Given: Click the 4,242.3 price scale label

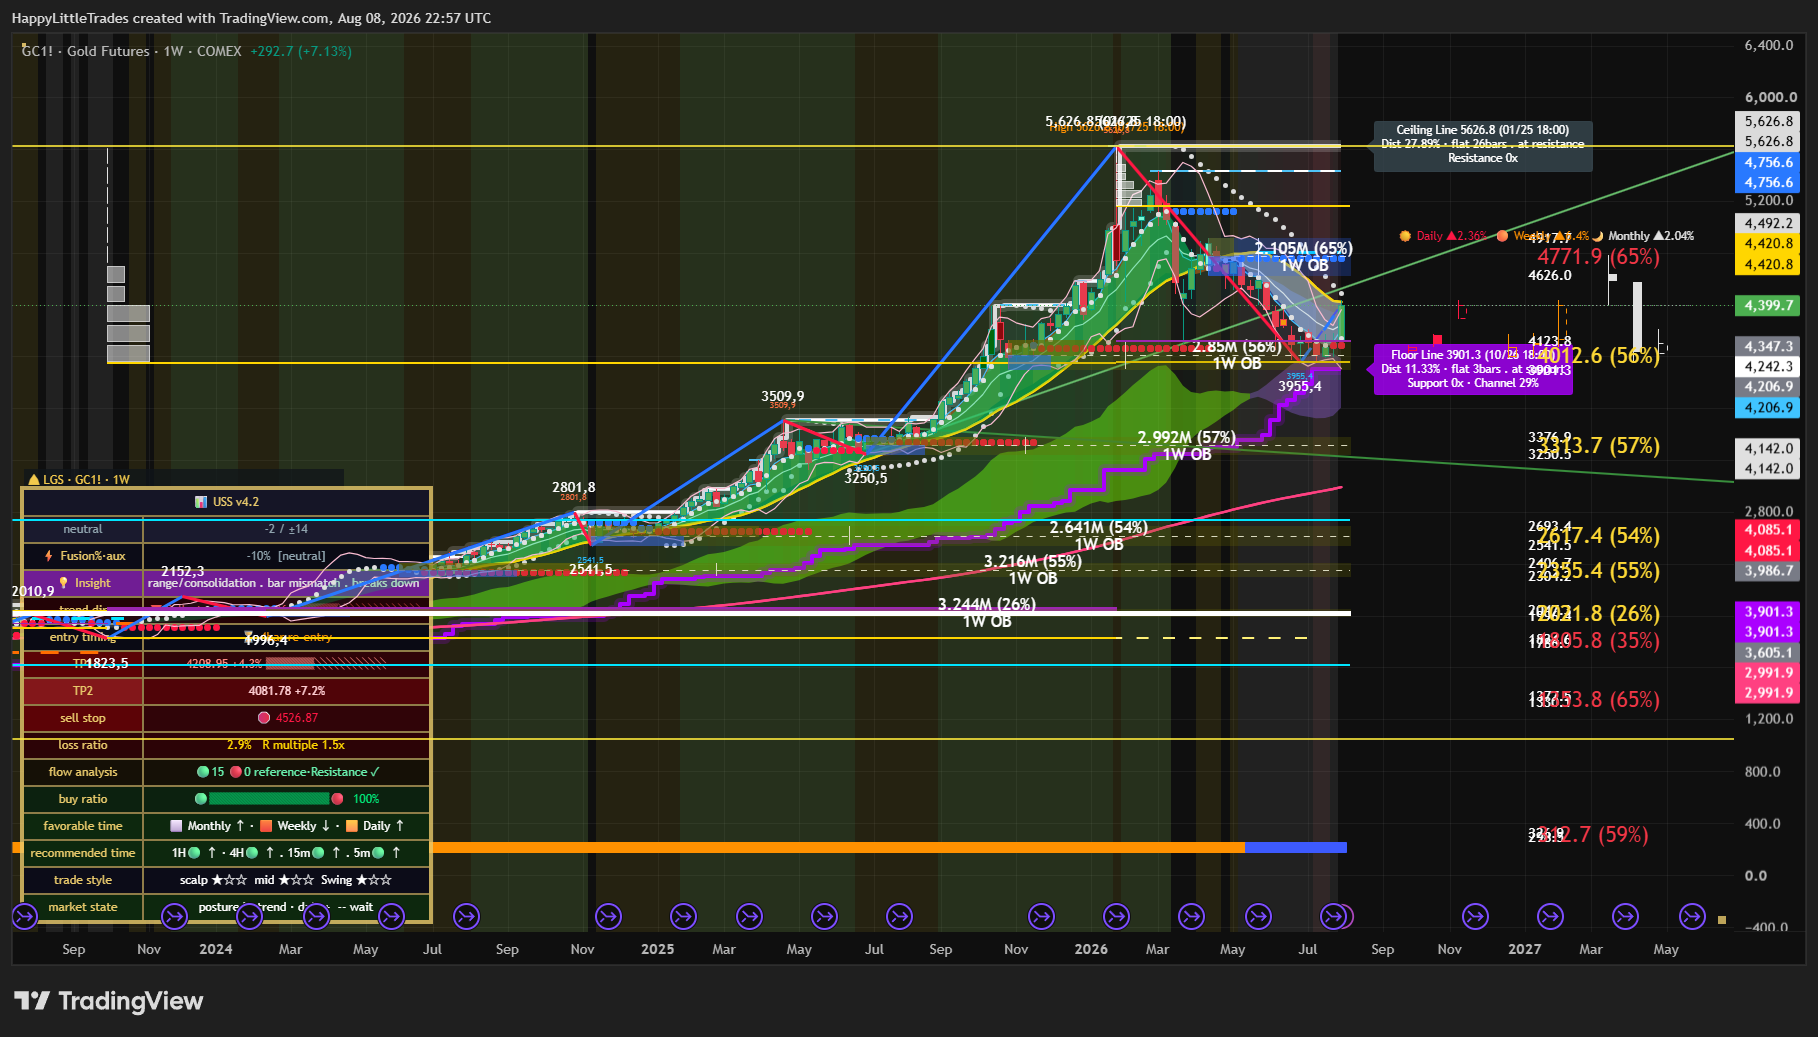Looking at the screenshot, I should (x=1769, y=367).
